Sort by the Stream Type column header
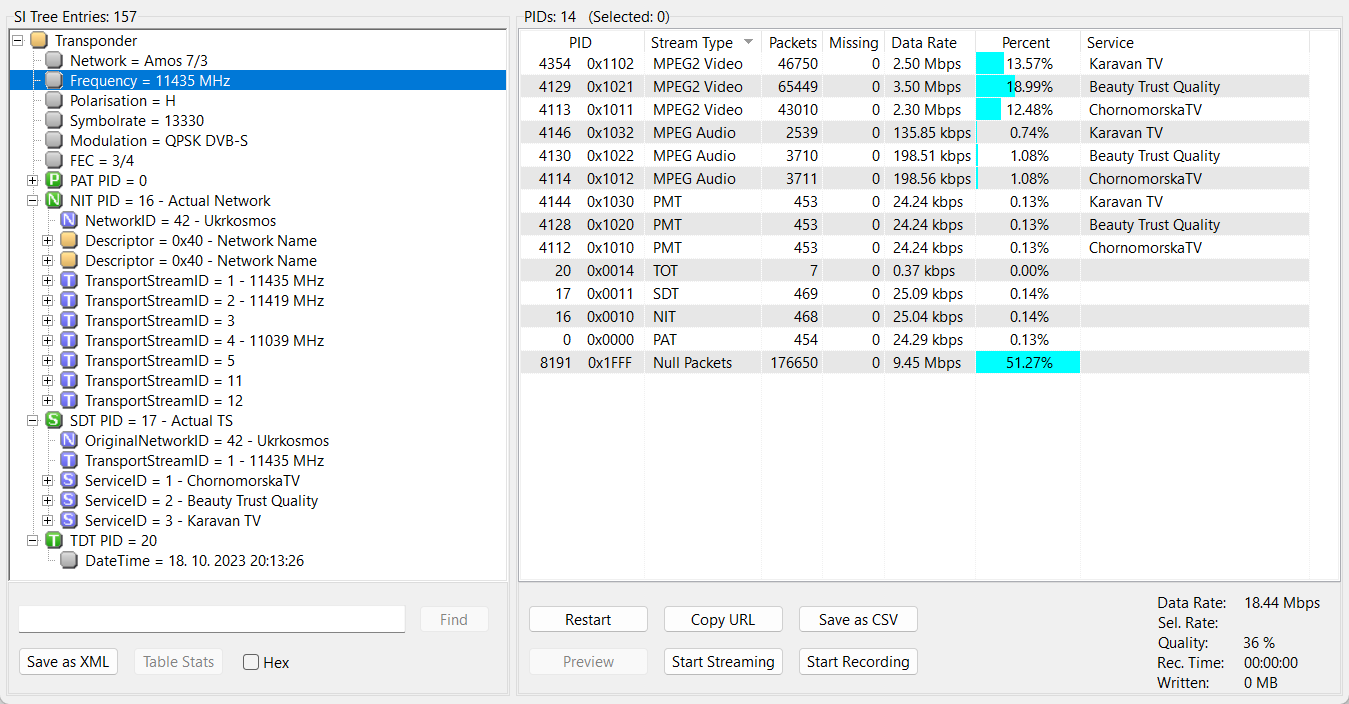 (x=703, y=43)
